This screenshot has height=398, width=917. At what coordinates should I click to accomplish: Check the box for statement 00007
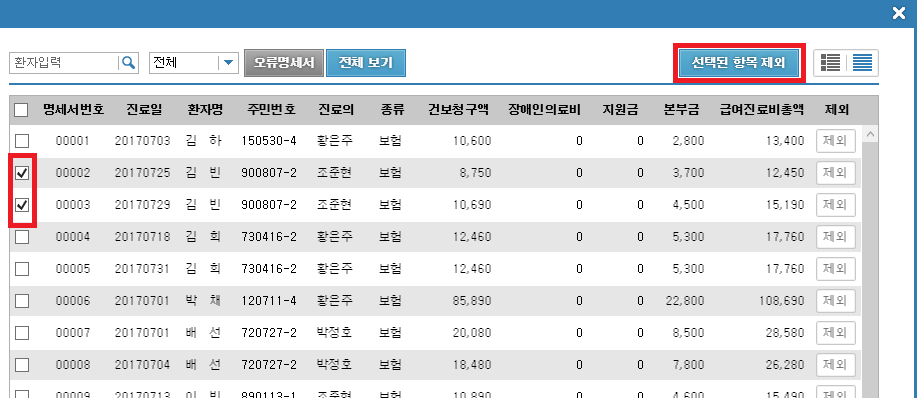click(x=22, y=333)
